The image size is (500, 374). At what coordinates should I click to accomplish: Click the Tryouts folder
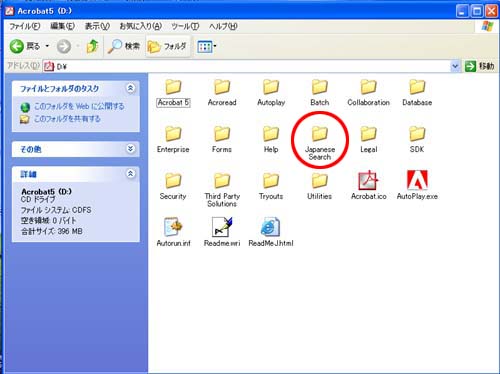point(271,187)
